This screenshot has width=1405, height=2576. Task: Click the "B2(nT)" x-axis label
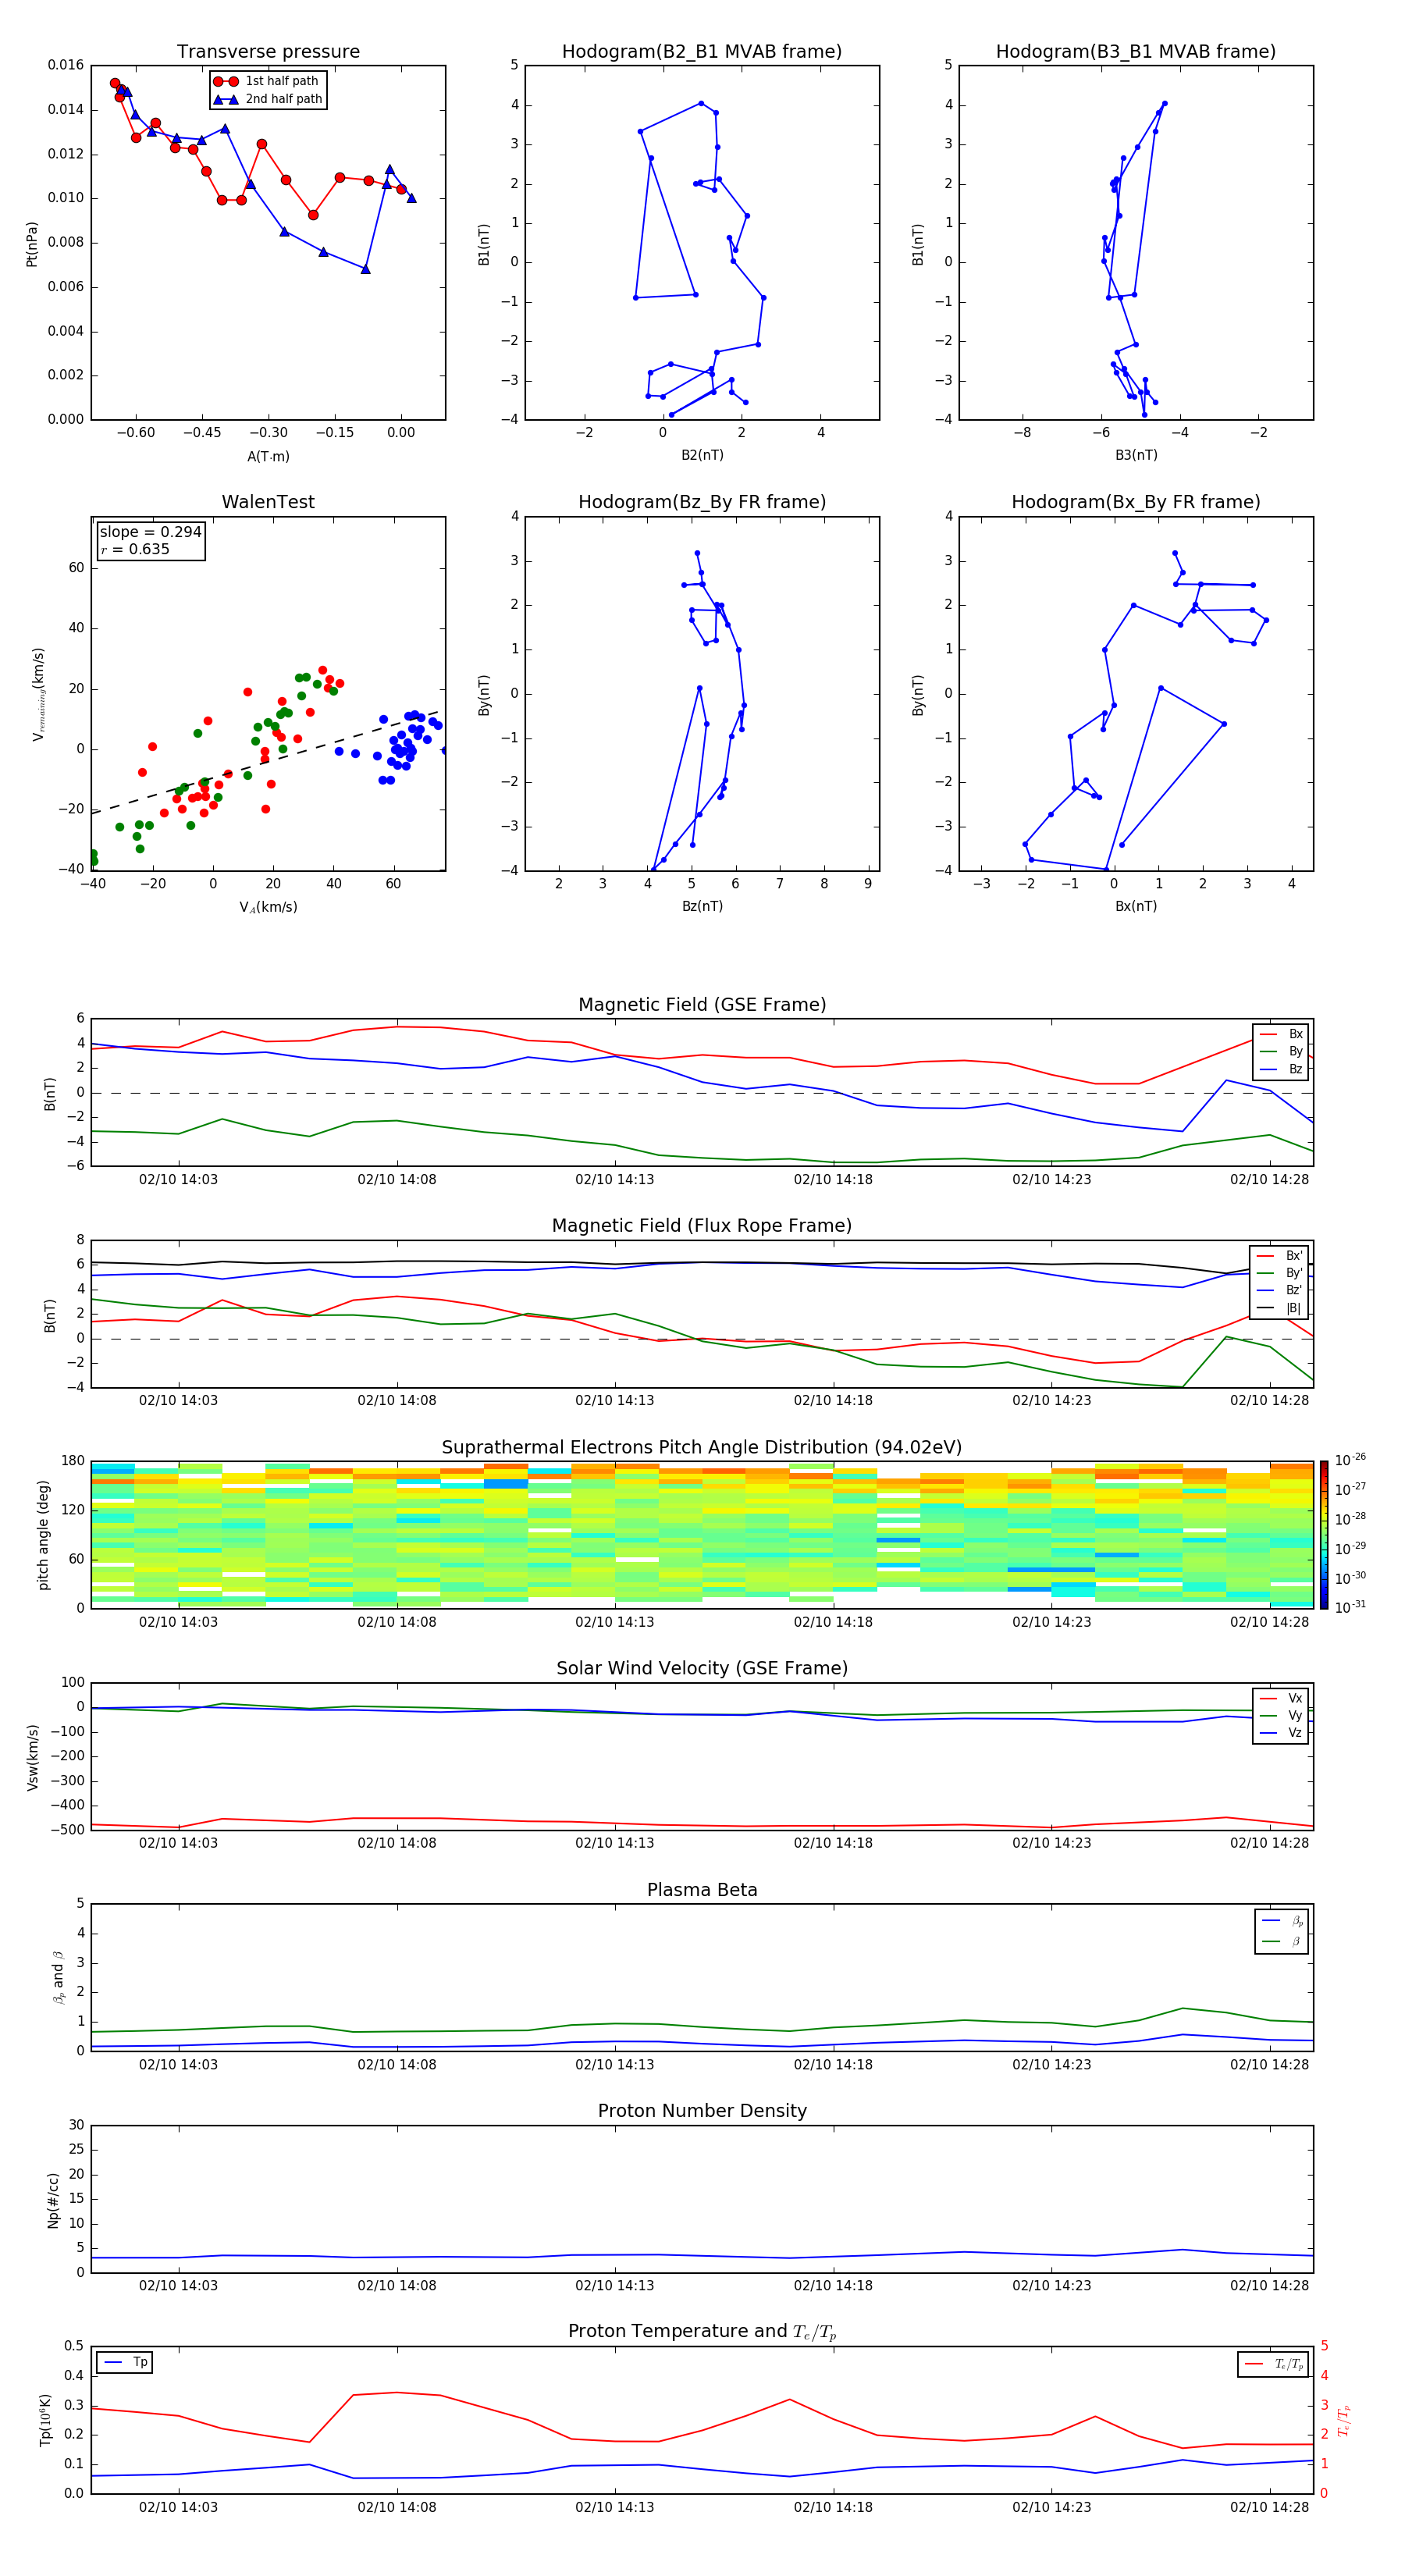click(702, 455)
